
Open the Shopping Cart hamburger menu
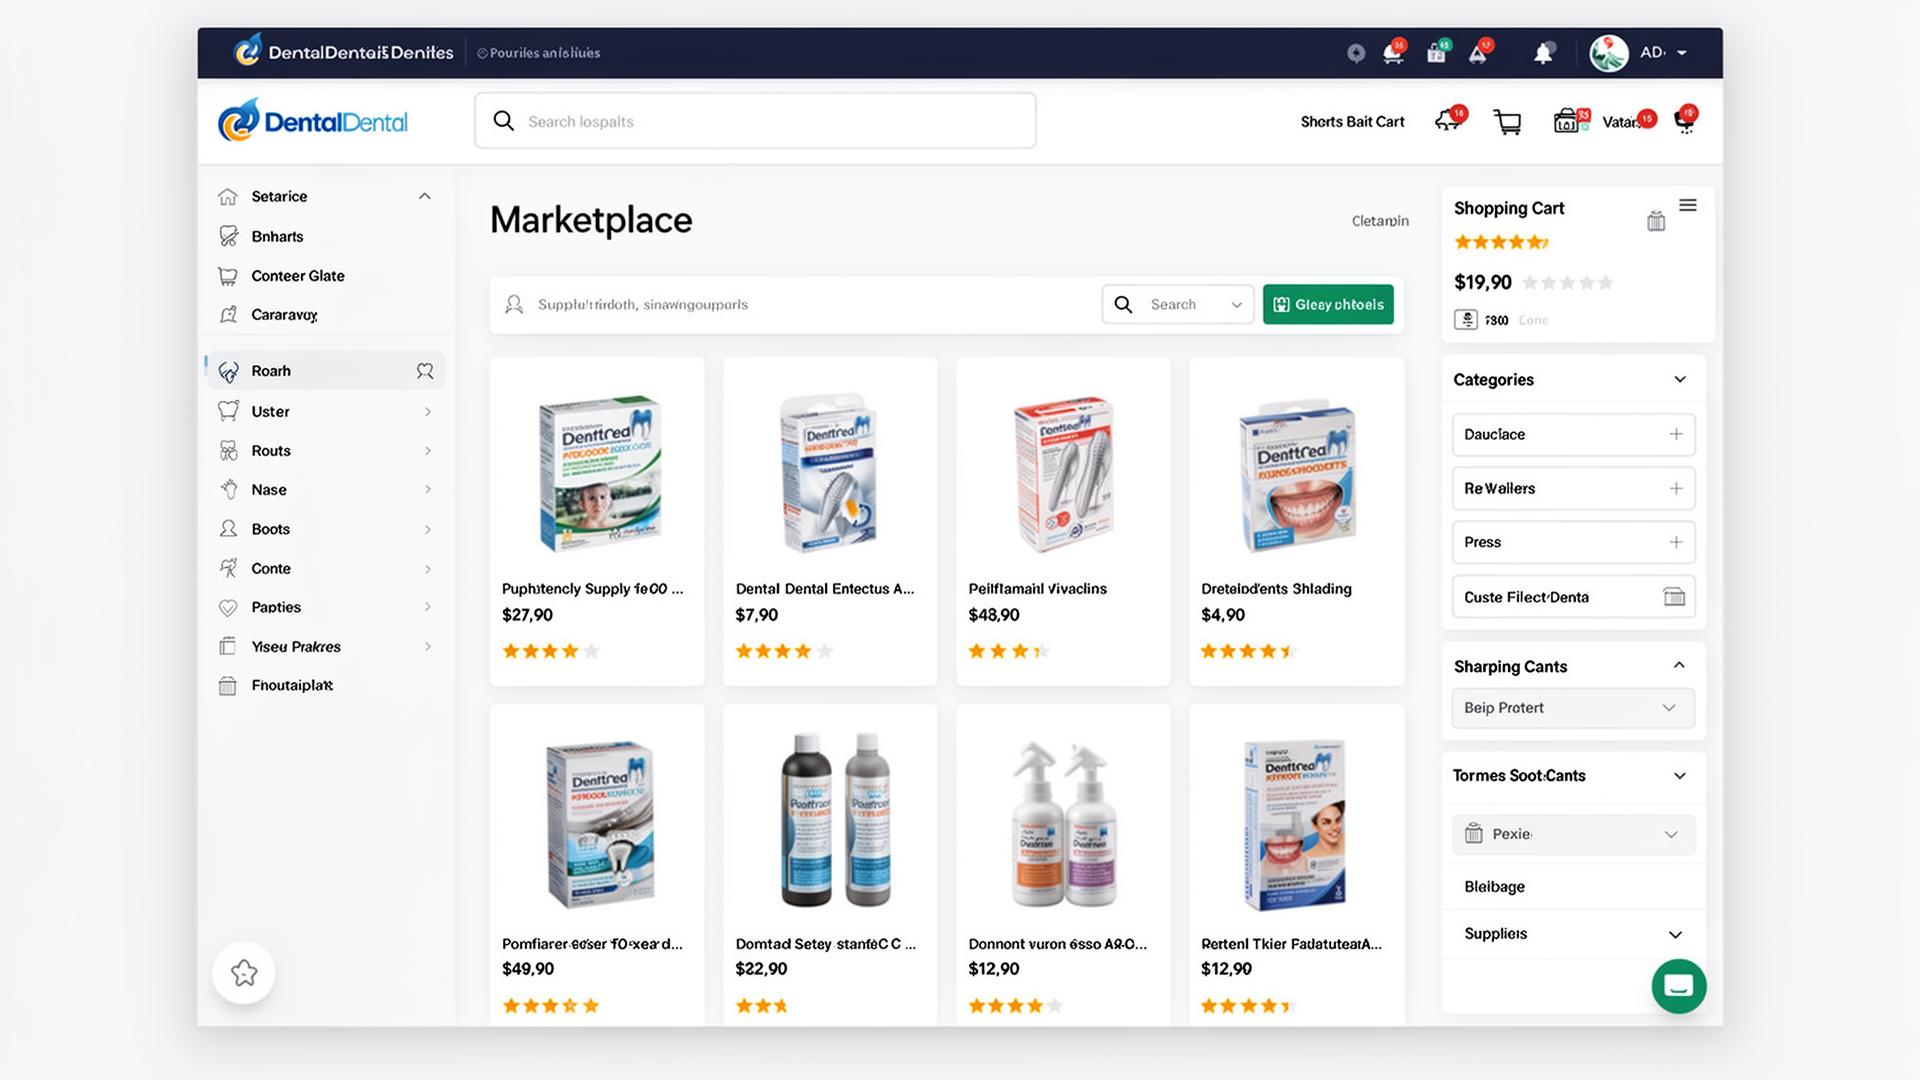coord(1688,205)
